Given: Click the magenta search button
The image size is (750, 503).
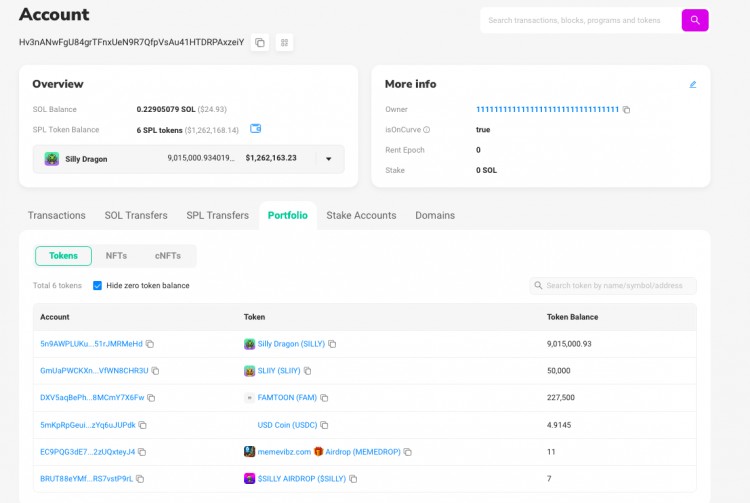Looking at the screenshot, I should (x=695, y=20).
